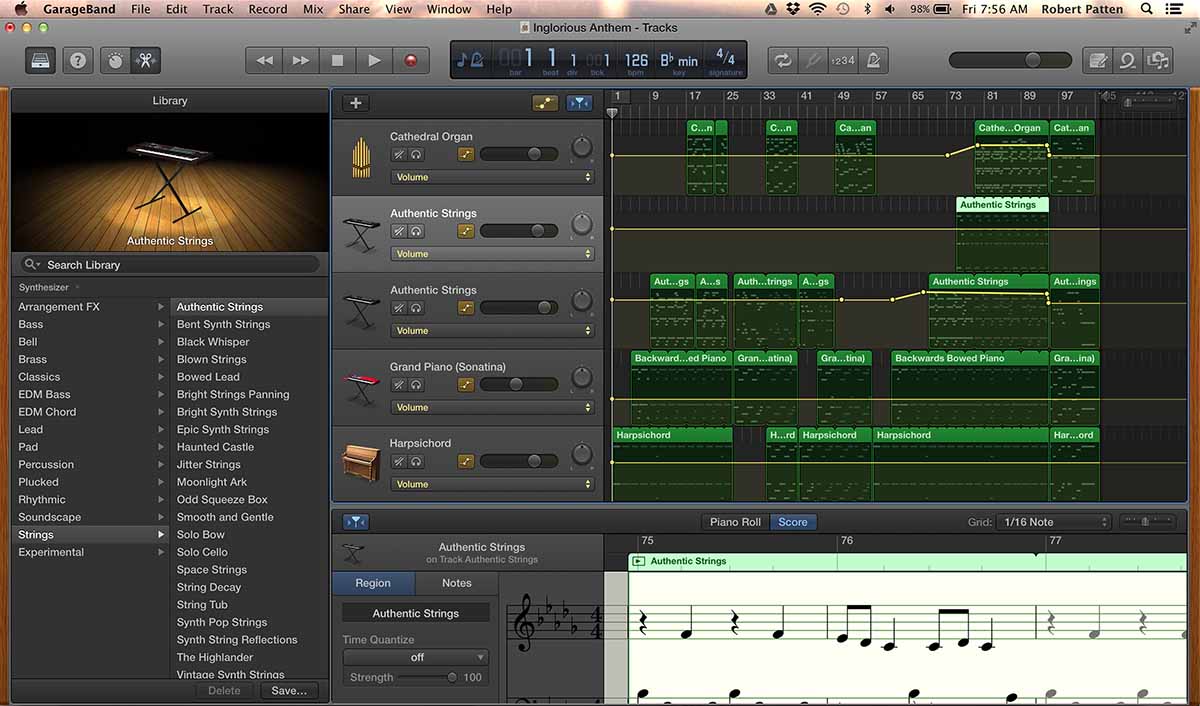Toggle automation enable on Harpsichord track
1200x706 pixels.
click(x=466, y=461)
